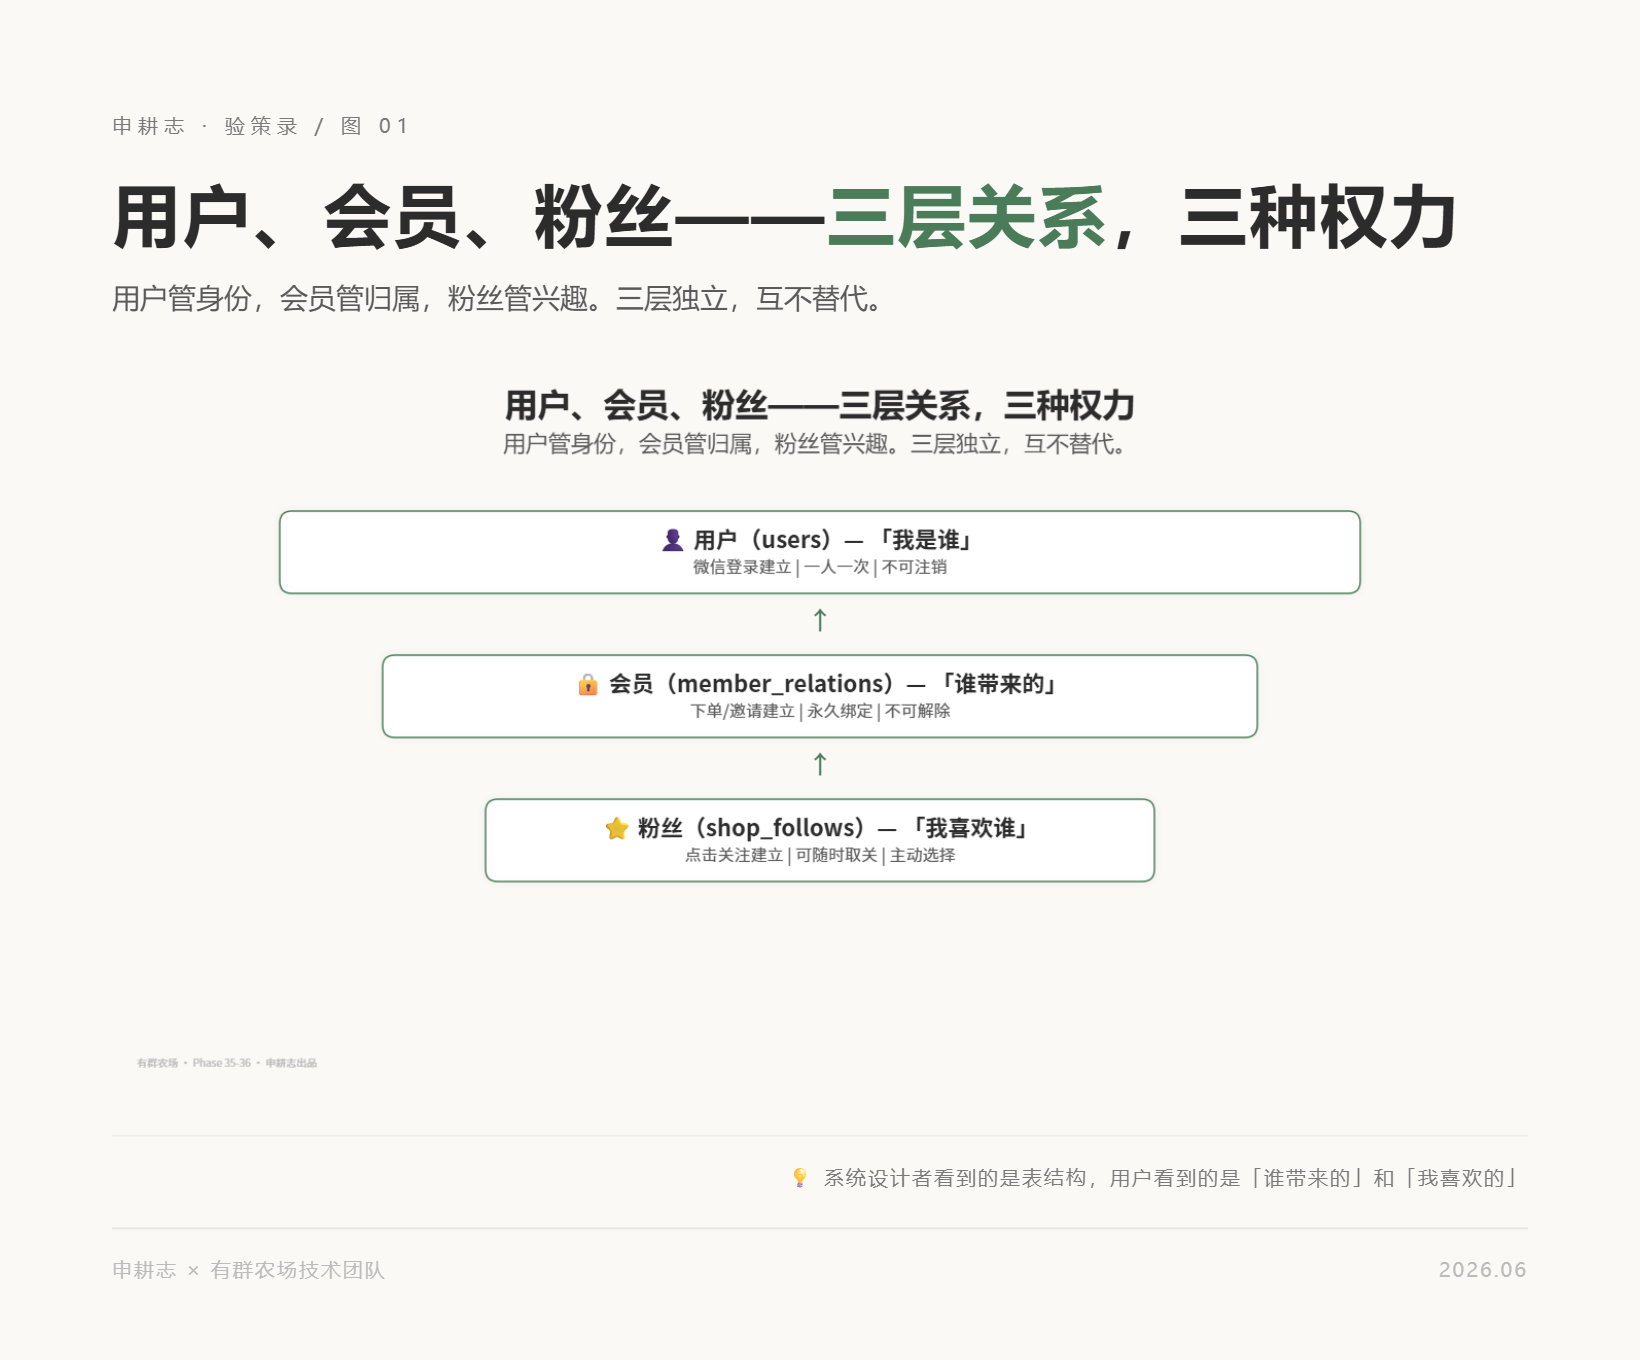Click 图 01 in the top breadcrumb
1640x1360 pixels.
pos(375,126)
